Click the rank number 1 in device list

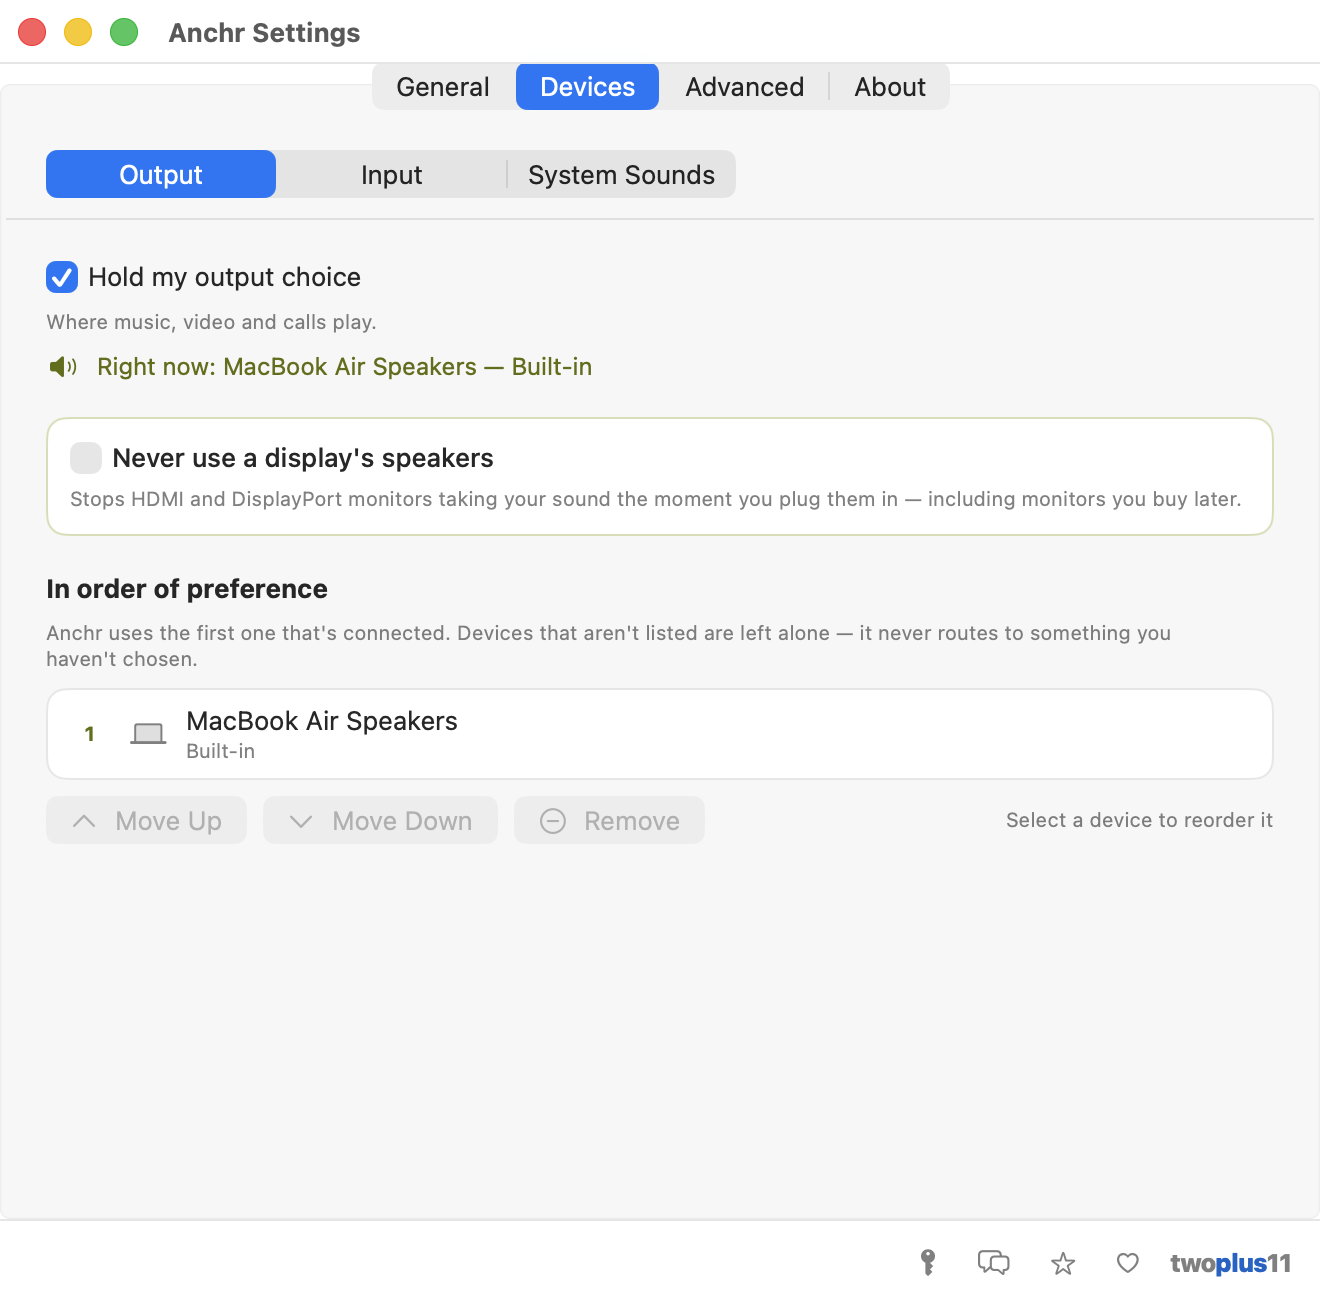coord(90,734)
